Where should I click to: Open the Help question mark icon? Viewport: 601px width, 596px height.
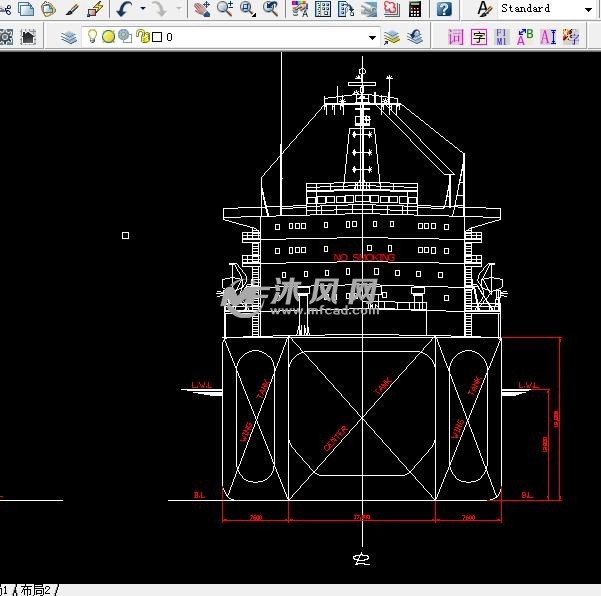(444, 9)
